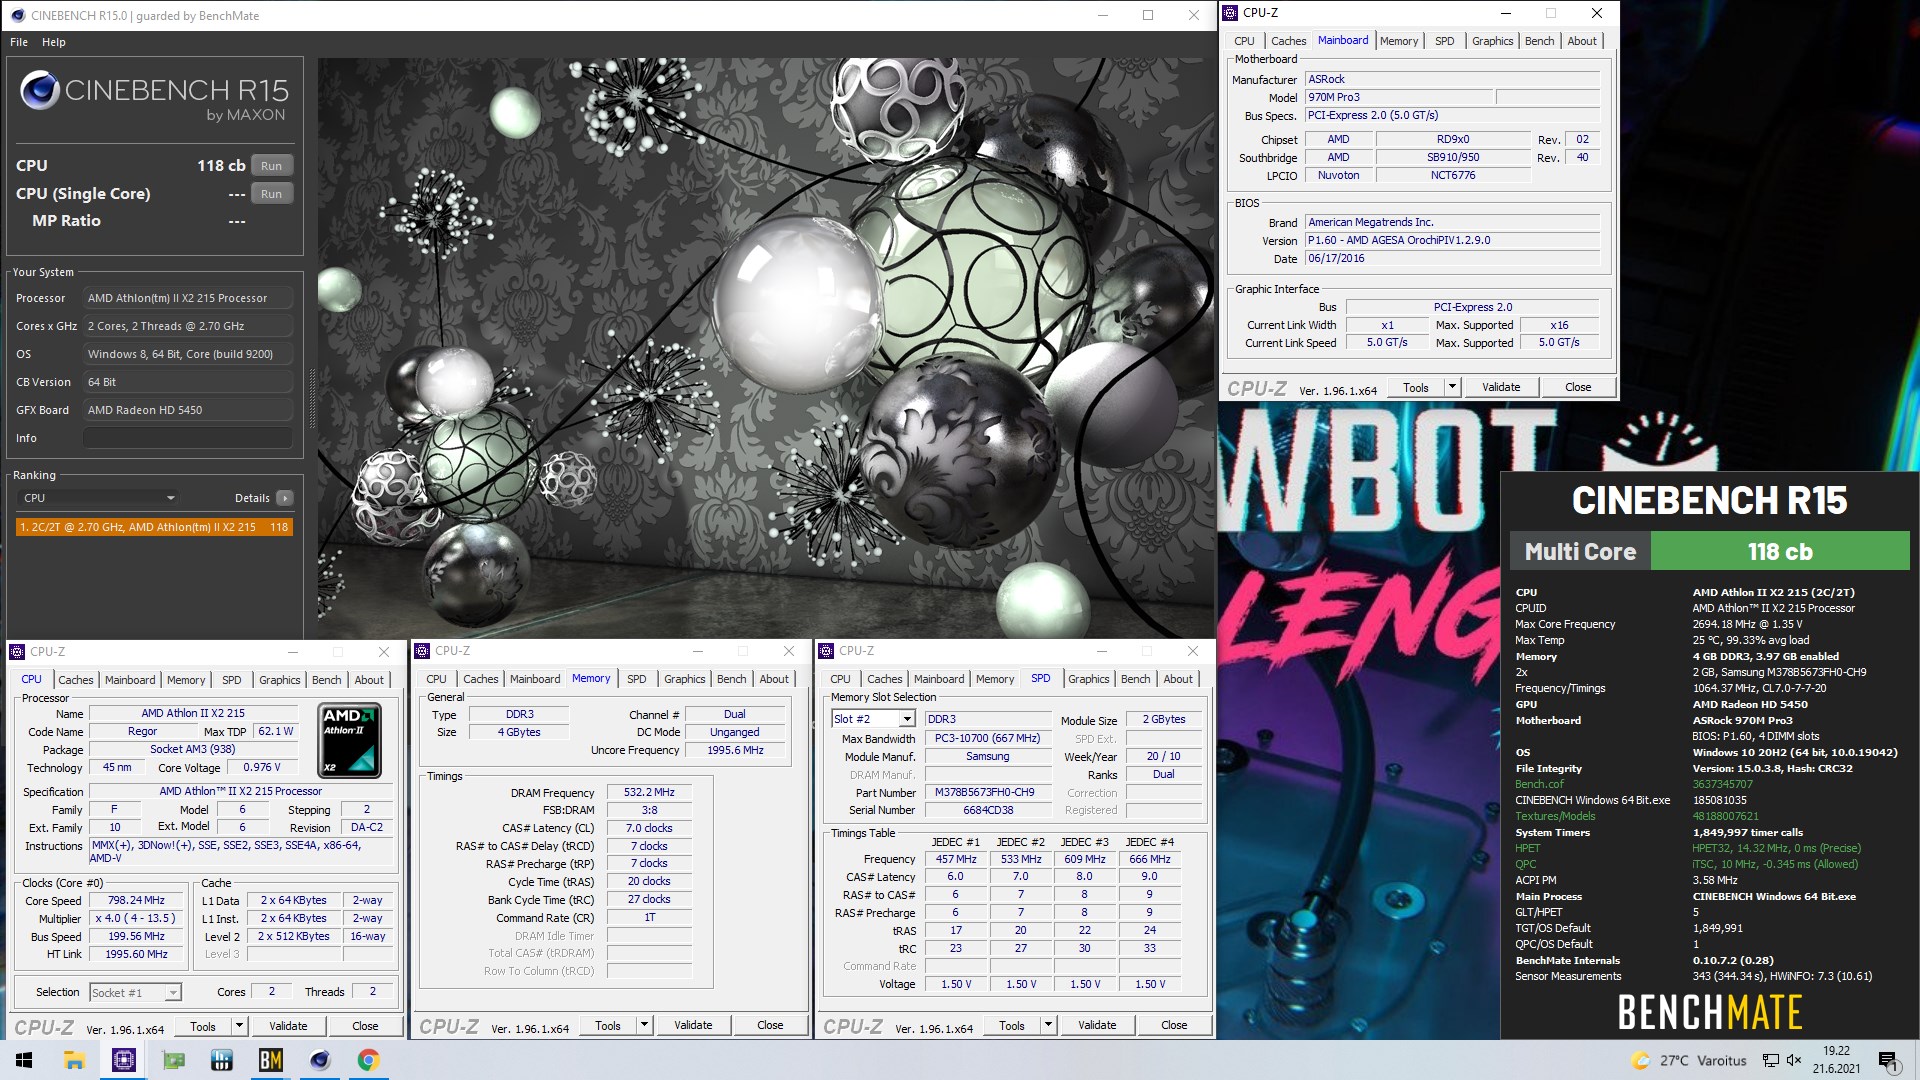Open the Cinebench taskbar icon
1920x1080 pixels.
click(x=320, y=1060)
